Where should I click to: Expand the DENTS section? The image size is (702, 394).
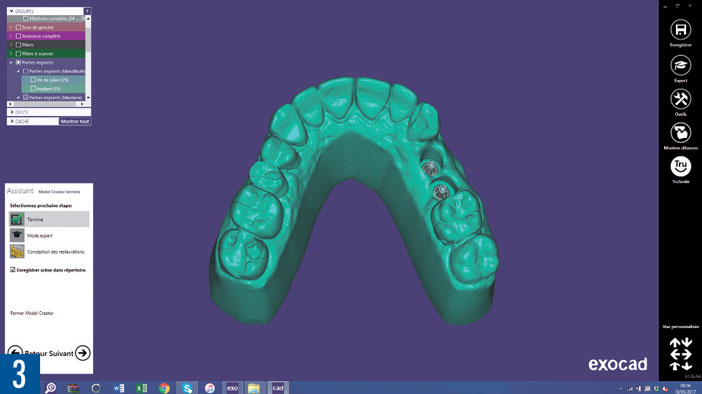click(x=12, y=112)
